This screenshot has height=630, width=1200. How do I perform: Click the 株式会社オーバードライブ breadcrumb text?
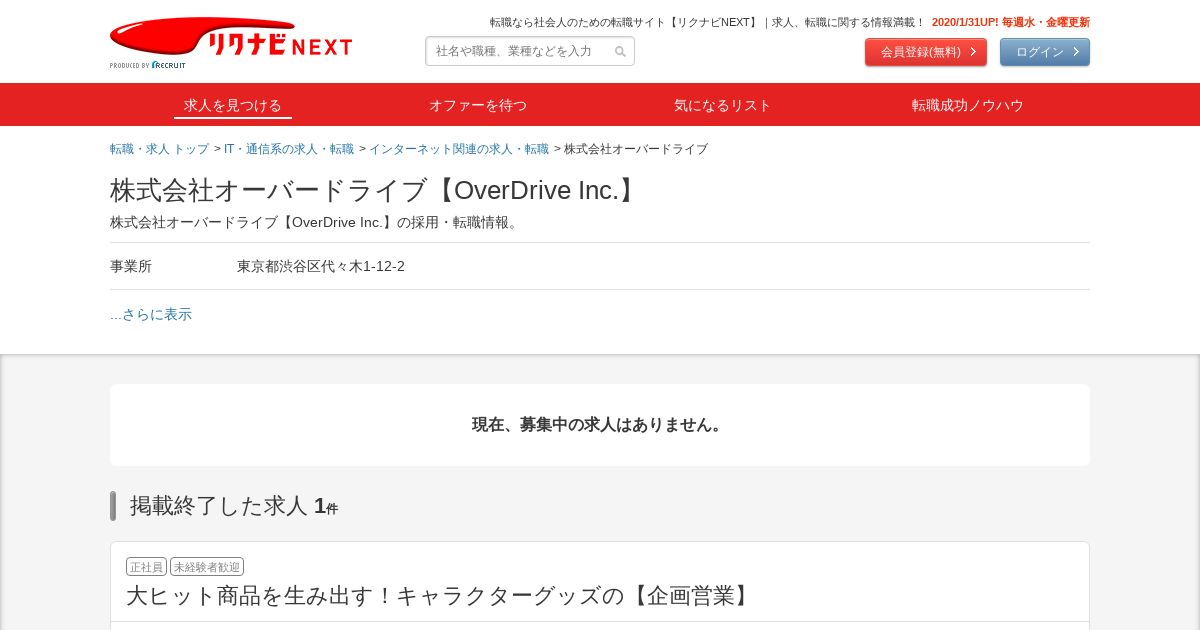click(x=636, y=149)
